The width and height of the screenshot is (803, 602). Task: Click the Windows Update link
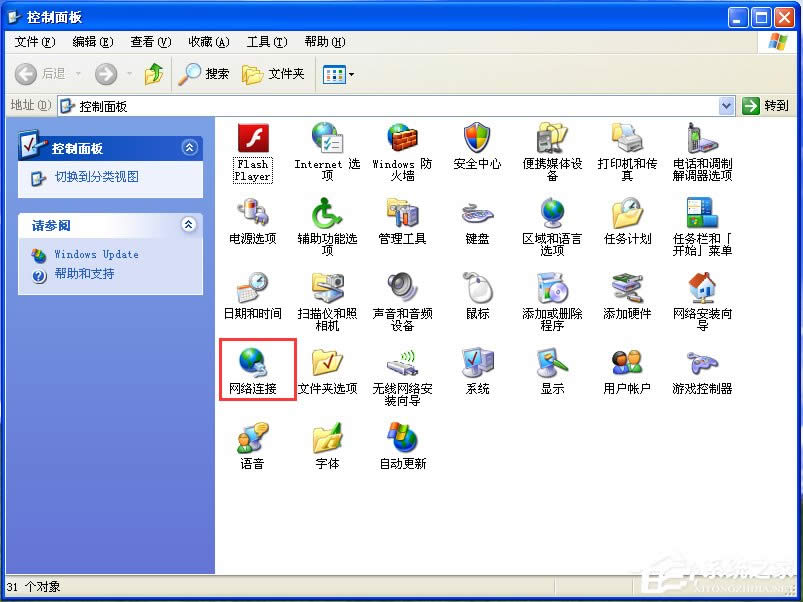(96, 254)
